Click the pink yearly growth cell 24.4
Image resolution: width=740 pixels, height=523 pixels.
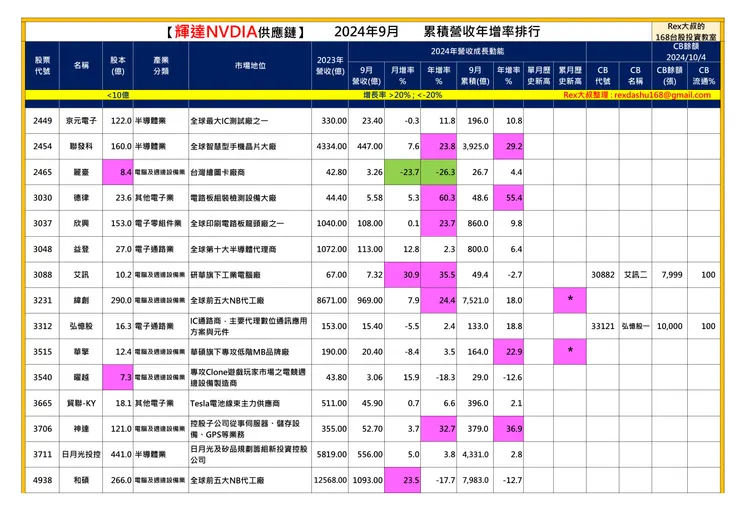[439, 300]
